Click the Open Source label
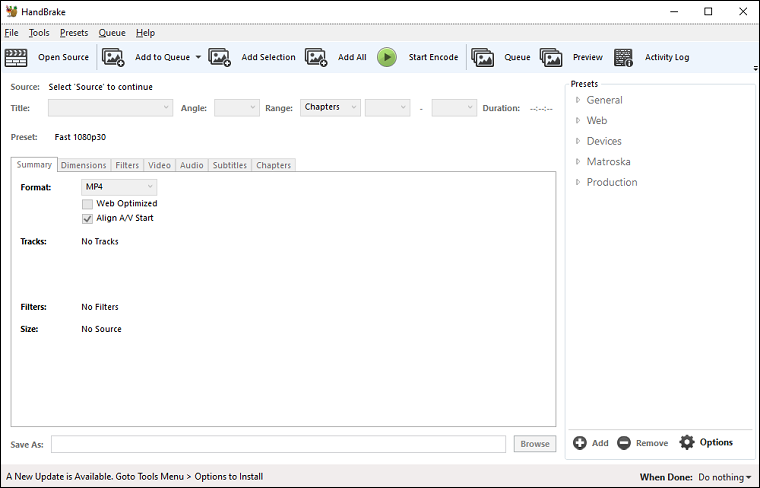The image size is (760, 488). click(x=63, y=57)
